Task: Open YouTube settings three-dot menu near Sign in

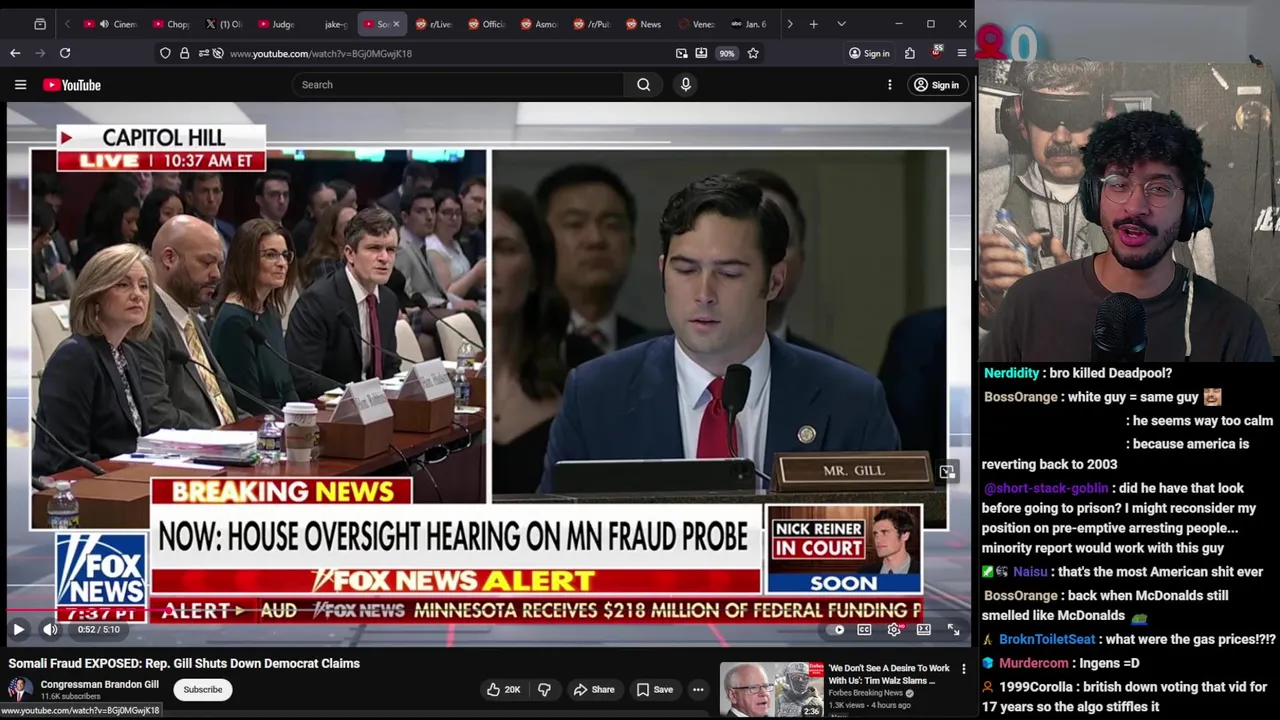Action: click(889, 85)
